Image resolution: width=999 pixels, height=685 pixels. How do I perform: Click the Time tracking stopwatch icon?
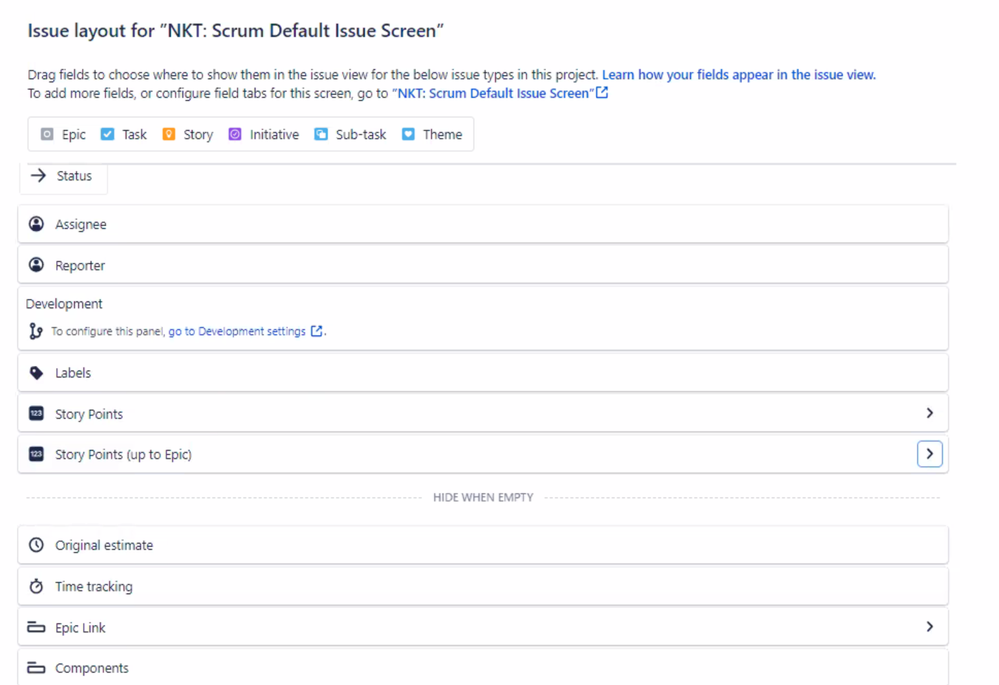pyautogui.click(x=36, y=586)
